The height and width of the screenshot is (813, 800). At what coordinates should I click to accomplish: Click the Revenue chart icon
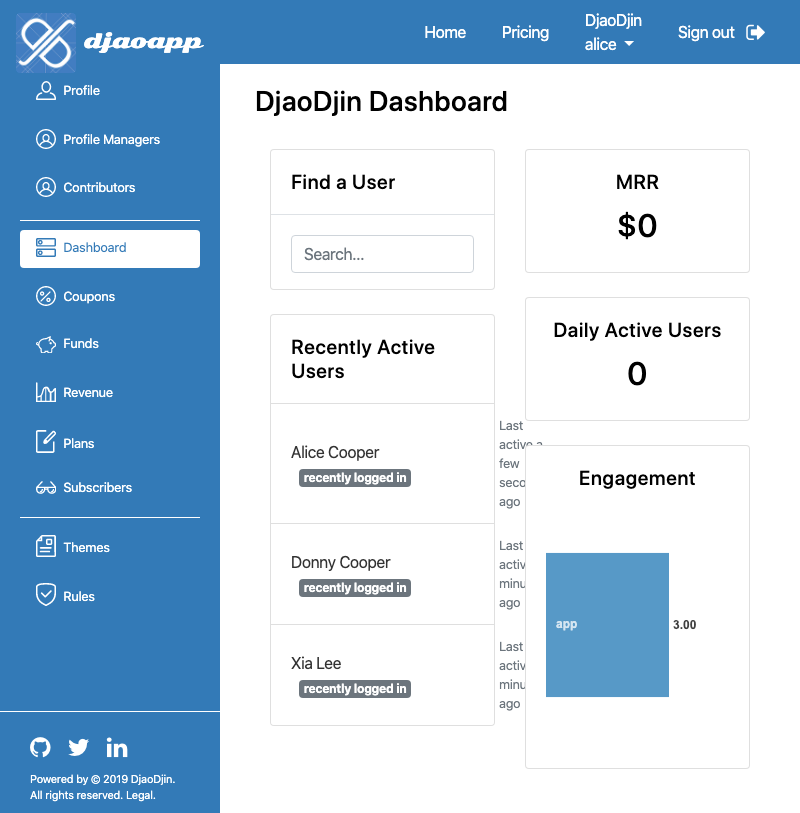click(46, 392)
